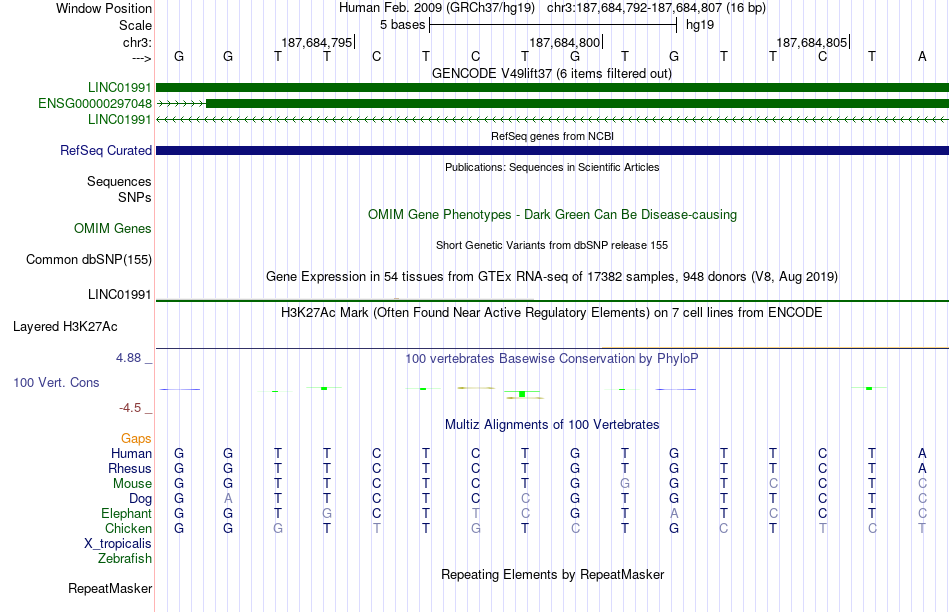Click the dark green LINC01991 exon bar
Image resolution: width=950 pixels, height=612 pixels.
(552, 88)
